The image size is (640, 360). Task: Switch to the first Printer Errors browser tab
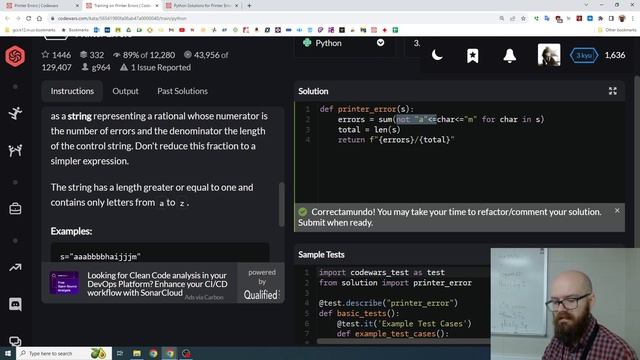tap(41, 6)
